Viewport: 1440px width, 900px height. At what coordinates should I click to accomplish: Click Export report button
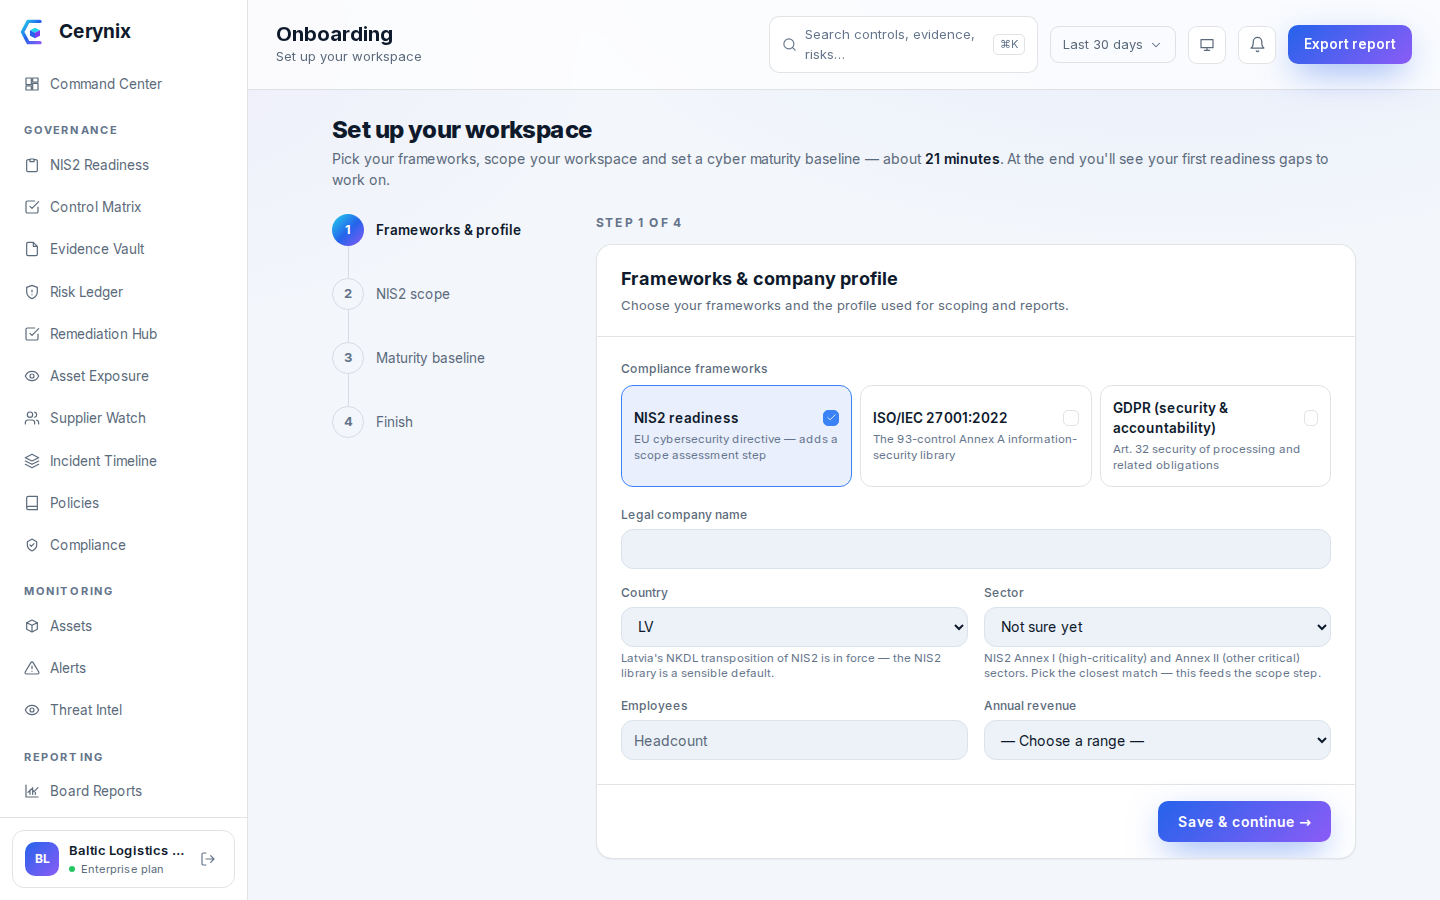tap(1349, 44)
